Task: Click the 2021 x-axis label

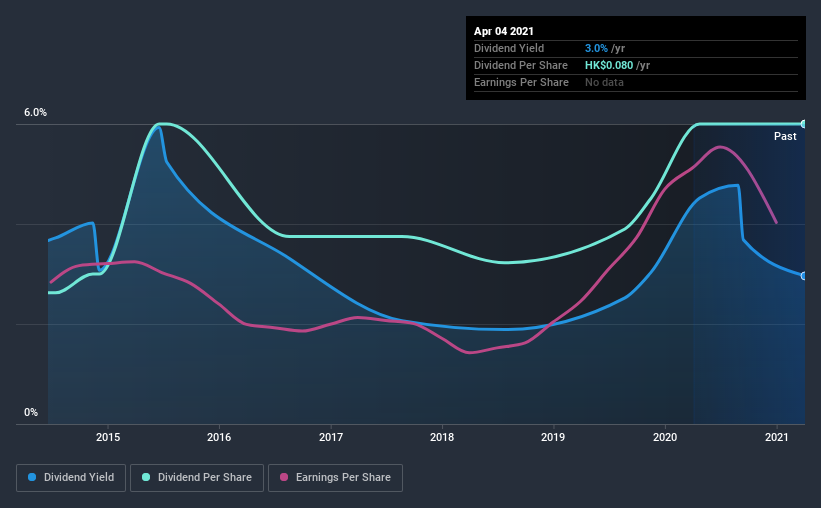Action: (x=776, y=437)
